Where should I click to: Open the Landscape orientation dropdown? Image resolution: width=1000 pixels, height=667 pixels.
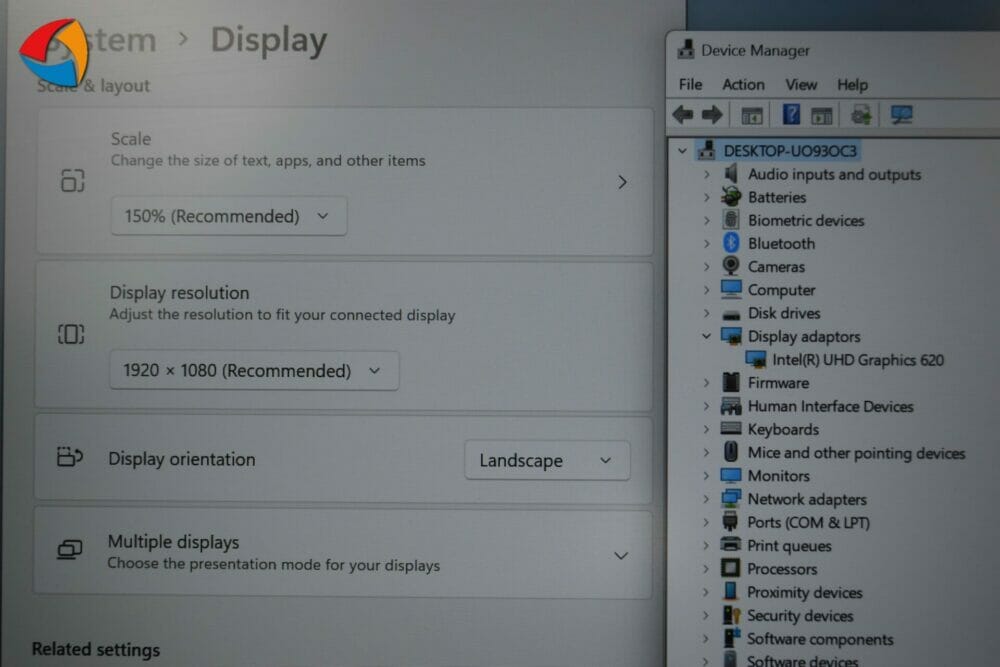coord(547,460)
